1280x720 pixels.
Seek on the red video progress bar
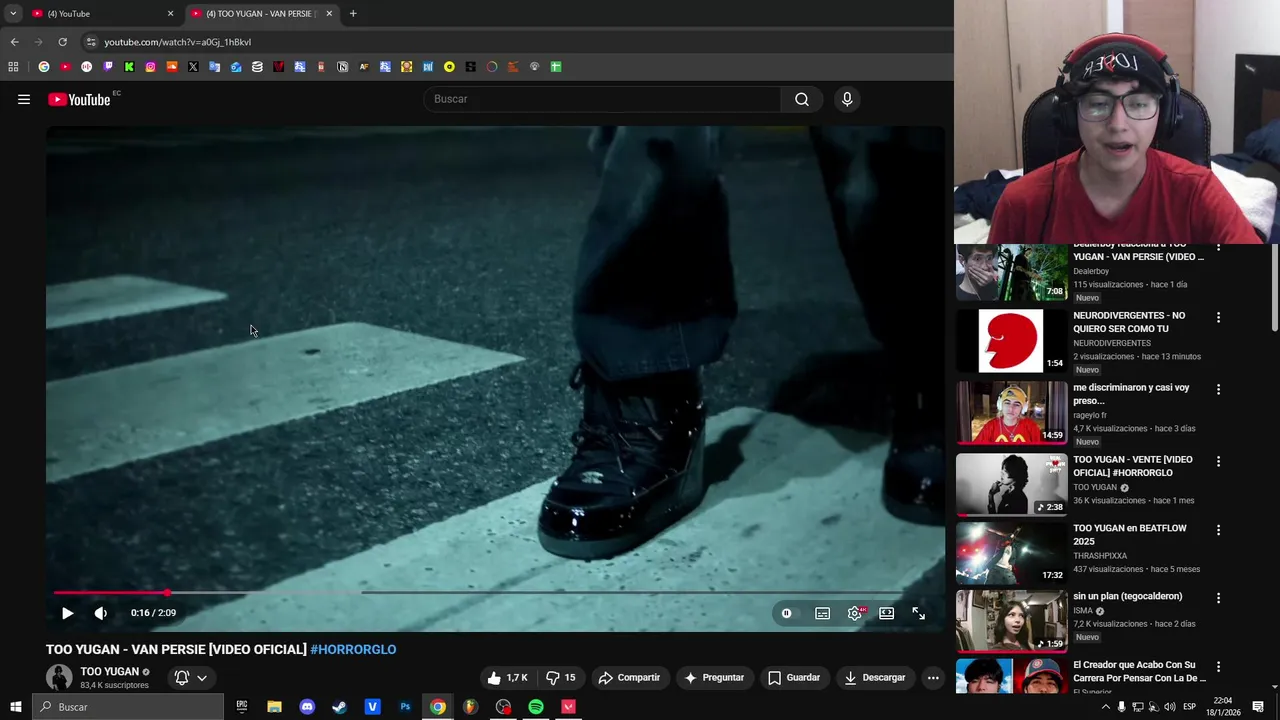[x=495, y=593]
